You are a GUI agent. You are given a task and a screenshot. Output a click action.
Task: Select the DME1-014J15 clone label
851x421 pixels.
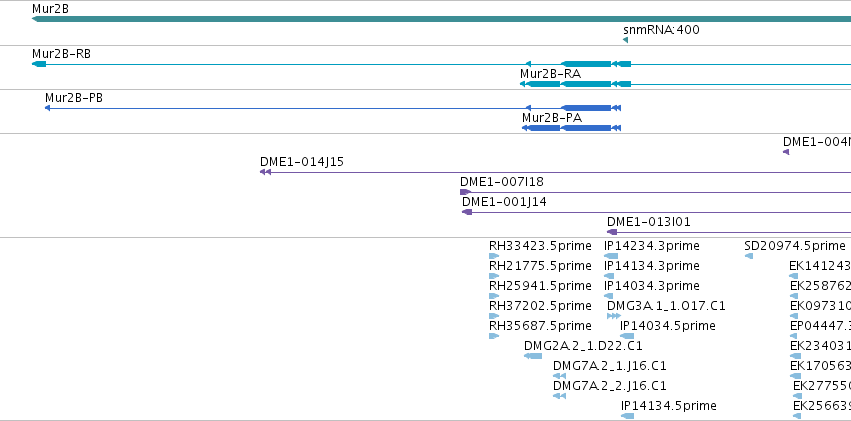coord(302,162)
